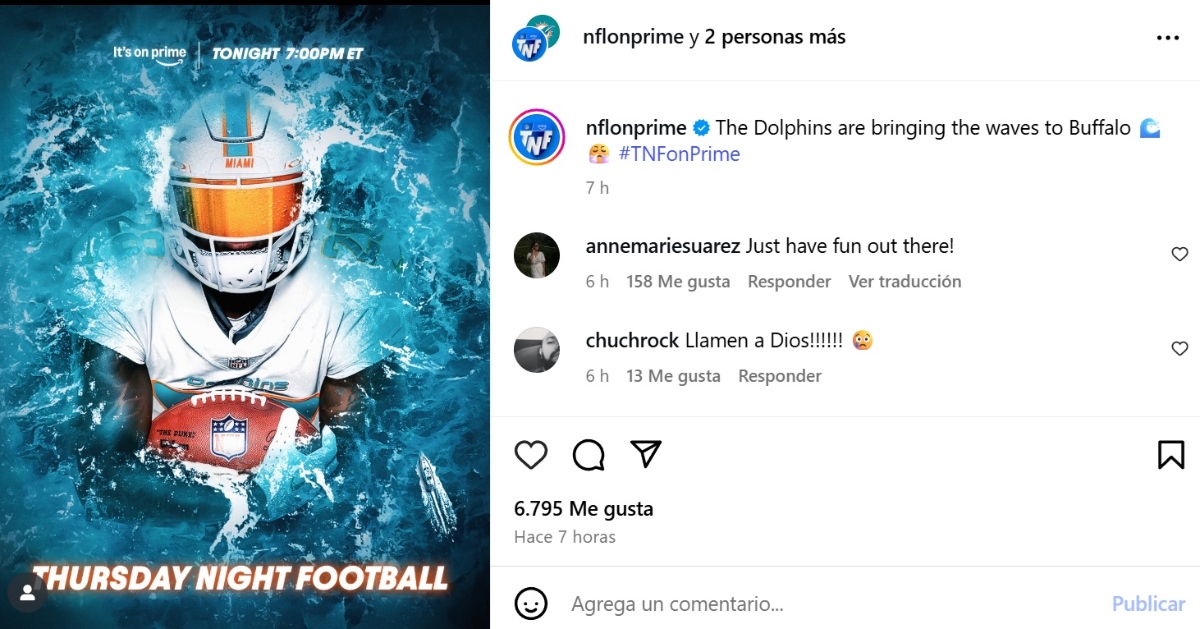Click the Publicar button
The width and height of the screenshot is (1200, 629).
[1148, 604]
